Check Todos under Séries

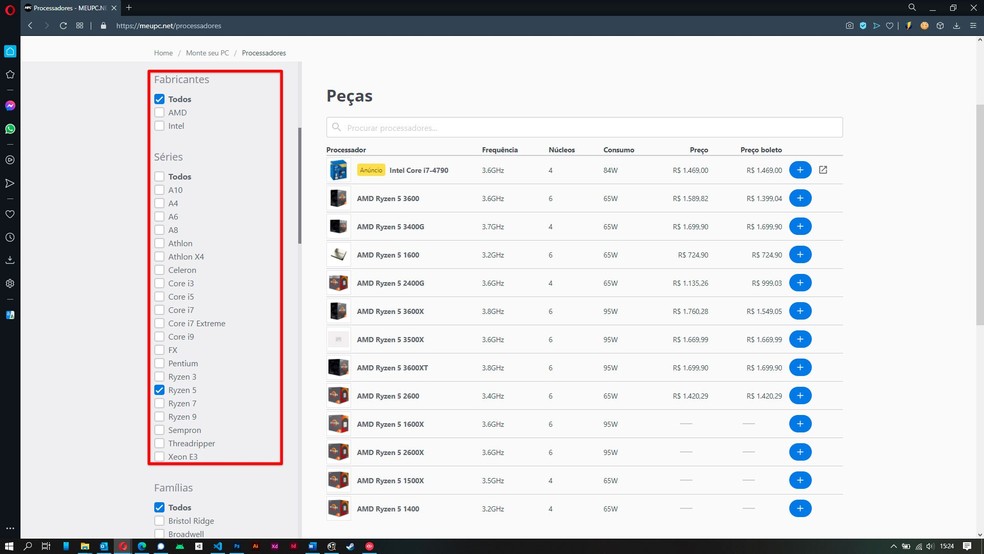tap(159, 176)
